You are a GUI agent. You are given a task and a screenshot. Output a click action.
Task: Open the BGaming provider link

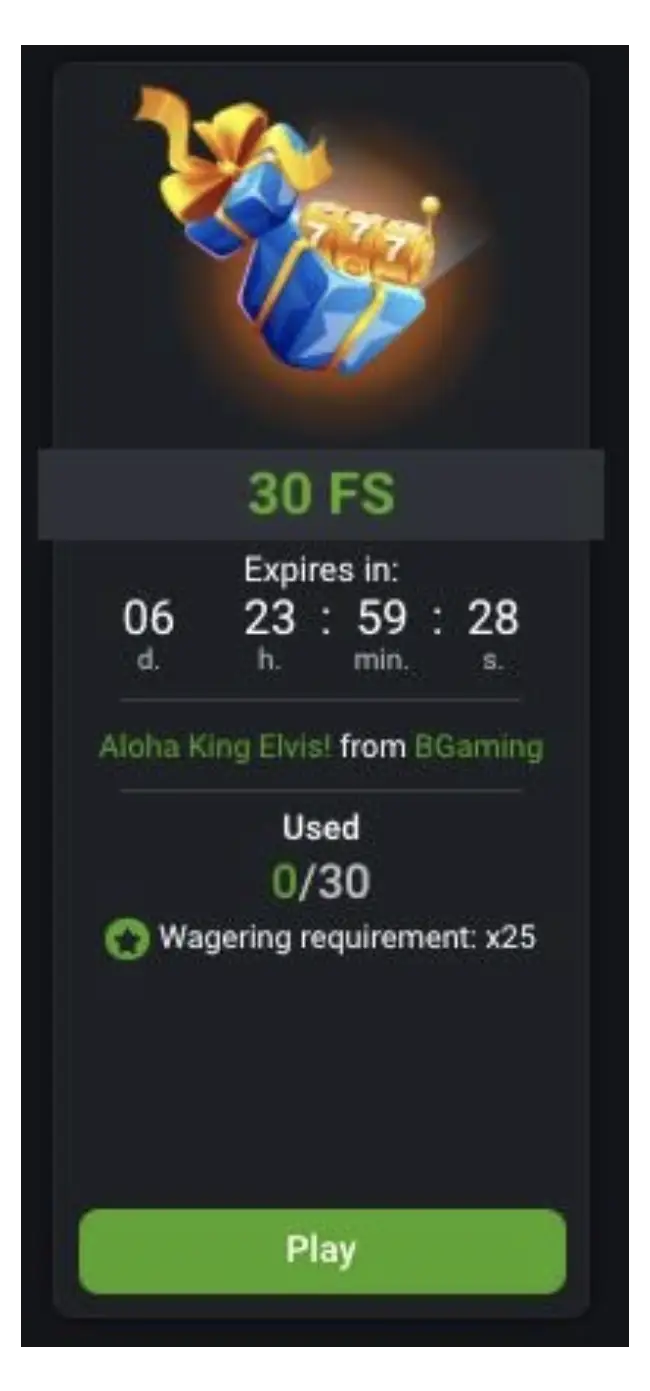point(478,747)
